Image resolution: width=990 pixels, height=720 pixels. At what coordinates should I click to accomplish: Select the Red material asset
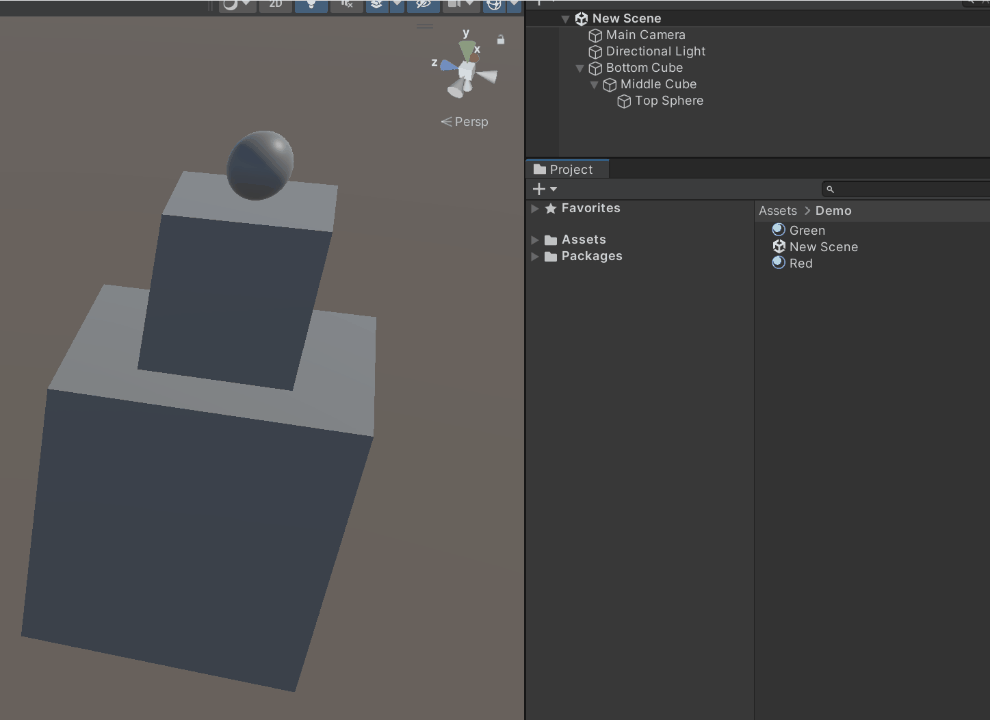(801, 263)
